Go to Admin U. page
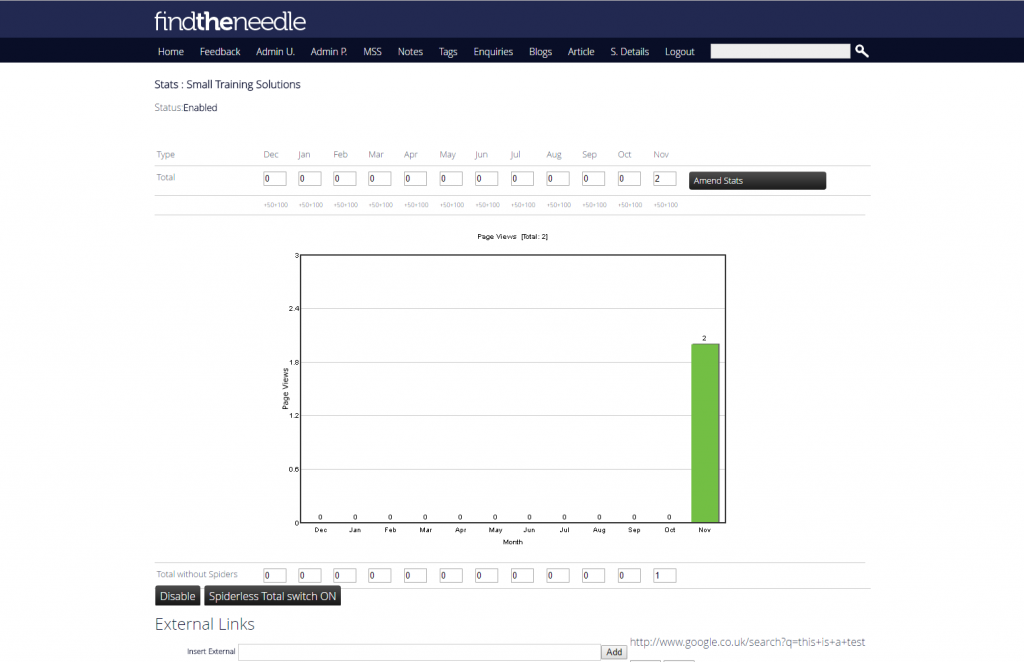Viewport: 1024px width, 662px height. tap(275, 52)
